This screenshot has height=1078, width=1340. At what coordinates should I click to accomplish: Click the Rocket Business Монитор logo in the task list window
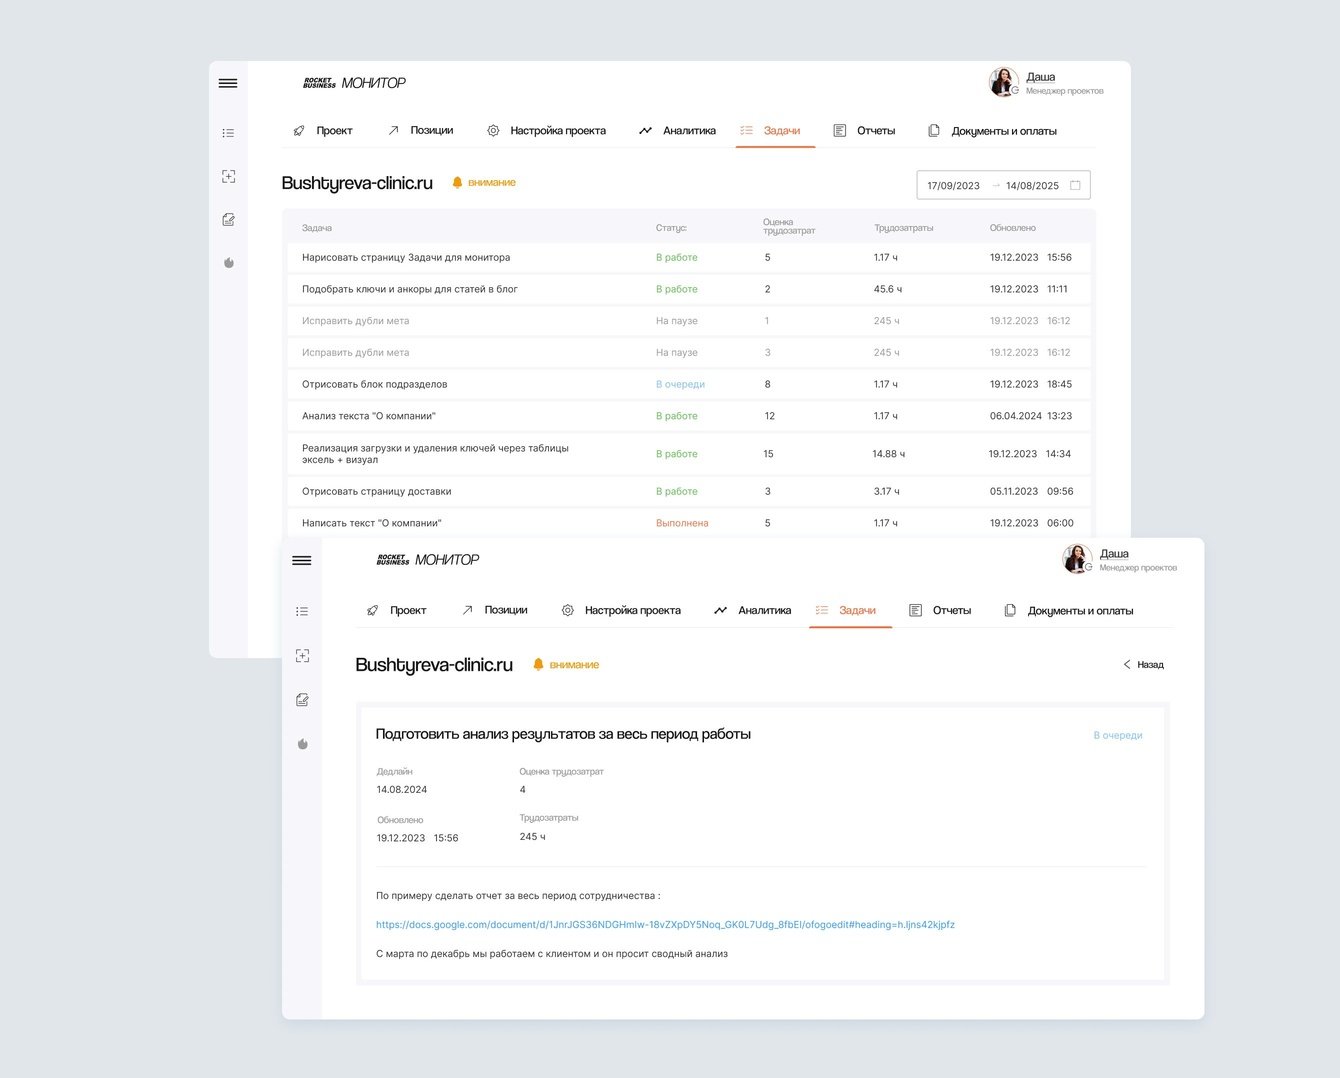point(354,83)
